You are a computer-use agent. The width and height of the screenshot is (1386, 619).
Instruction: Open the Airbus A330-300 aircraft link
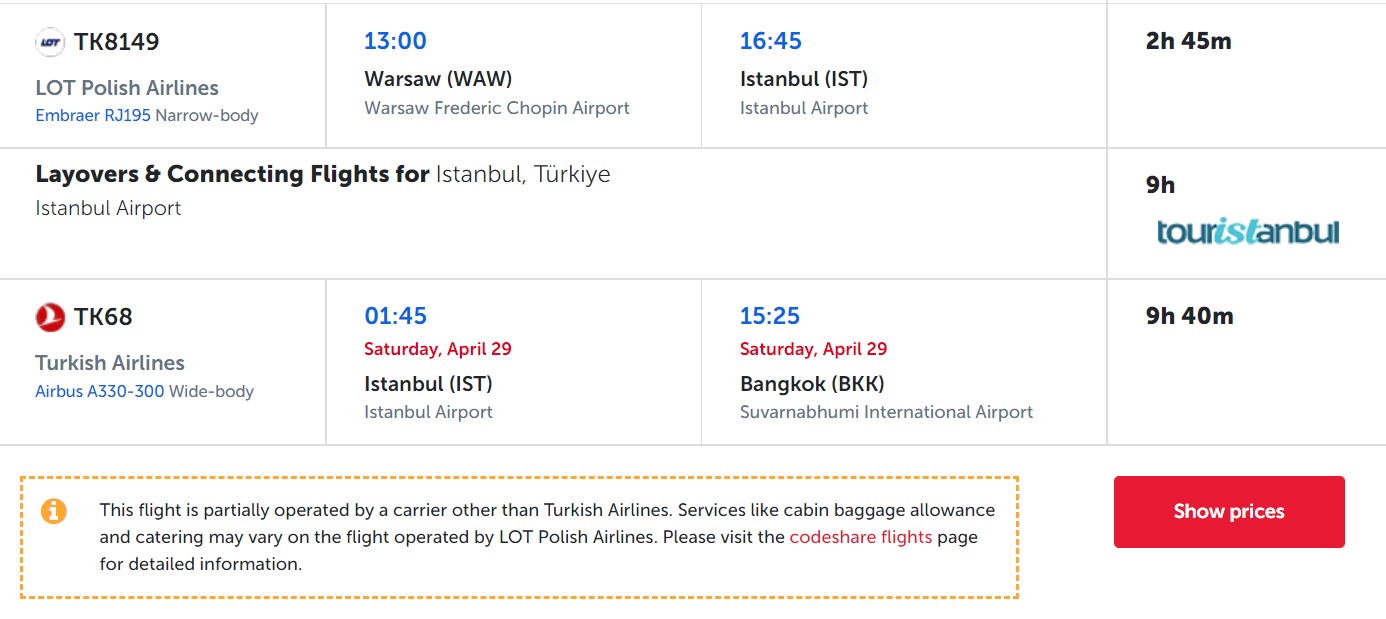click(100, 391)
